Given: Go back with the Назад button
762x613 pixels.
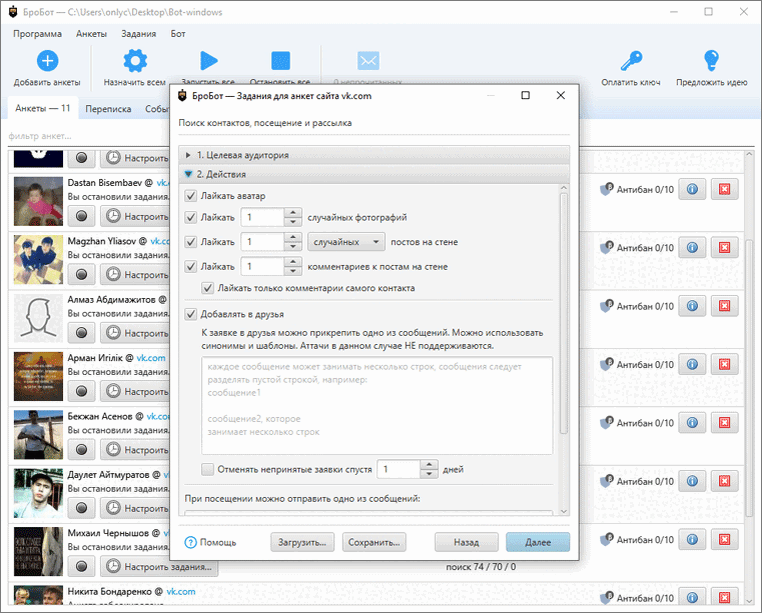Looking at the screenshot, I should pos(467,542).
